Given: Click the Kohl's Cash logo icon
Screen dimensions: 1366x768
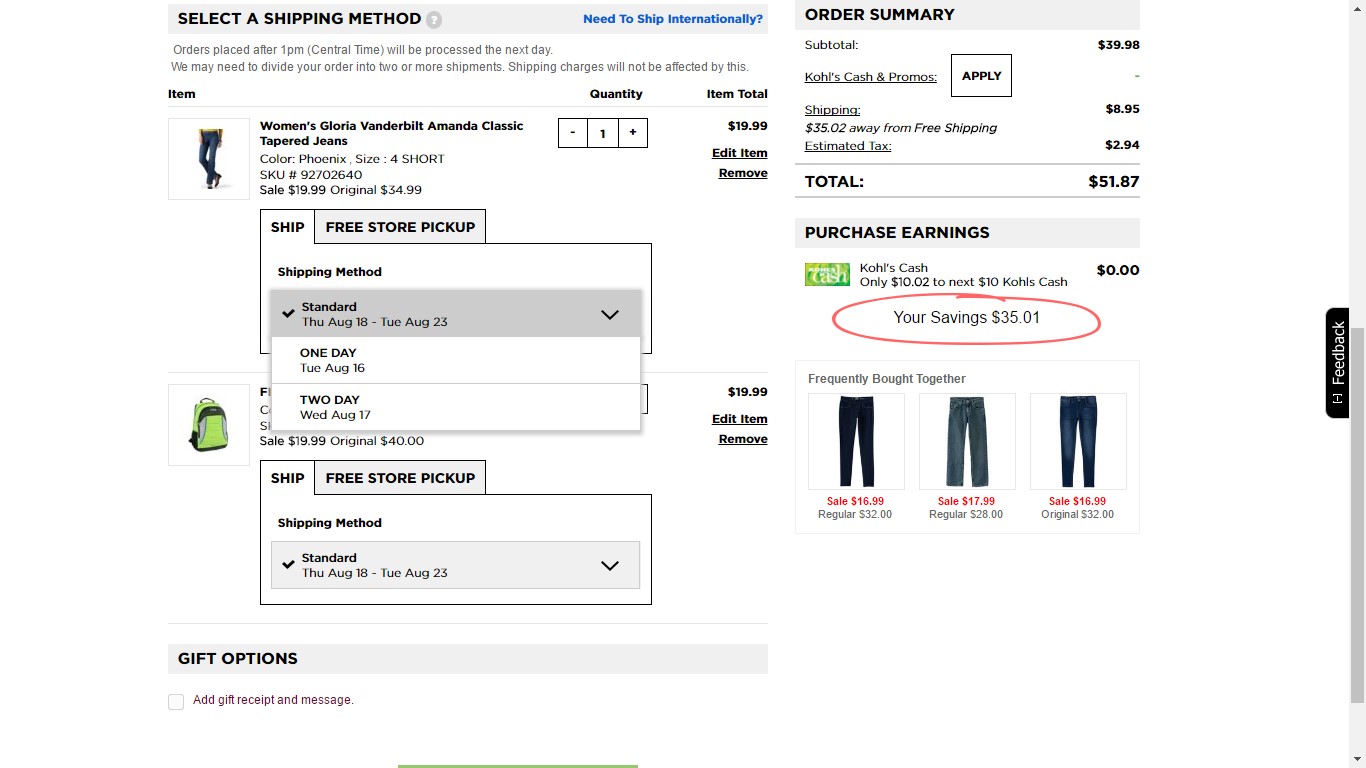Looking at the screenshot, I should 827,274.
